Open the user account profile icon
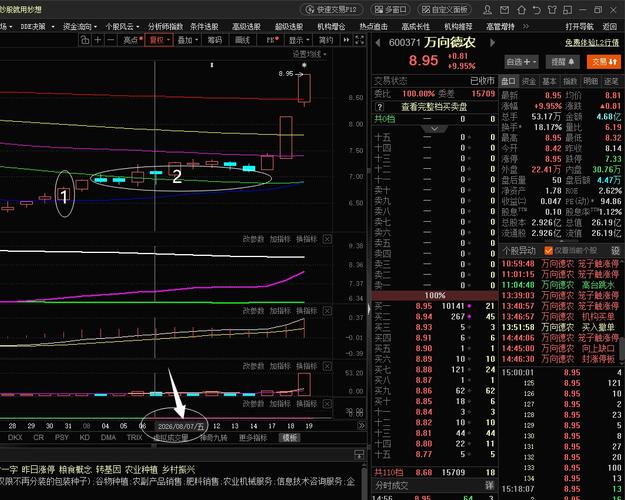The height and width of the screenshot is (500, 625). pos(487,10)
